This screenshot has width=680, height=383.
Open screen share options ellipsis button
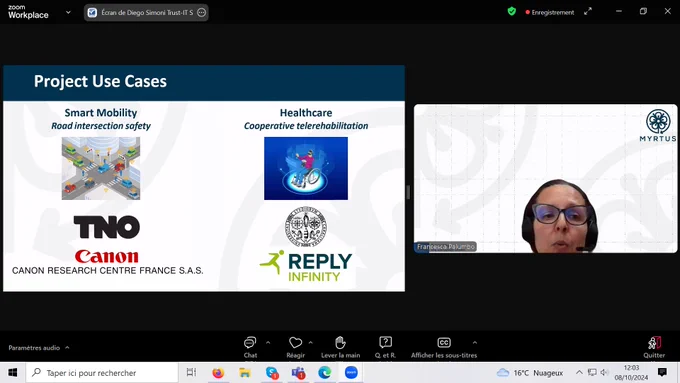coord(202,13)
